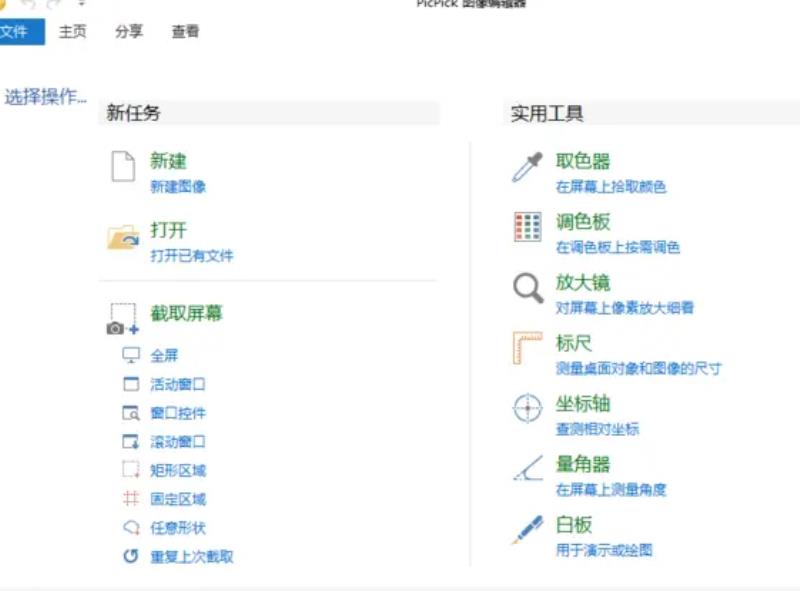Launch 量角器 tool link
Screen dimensions: 800x591
pos(583,464)
